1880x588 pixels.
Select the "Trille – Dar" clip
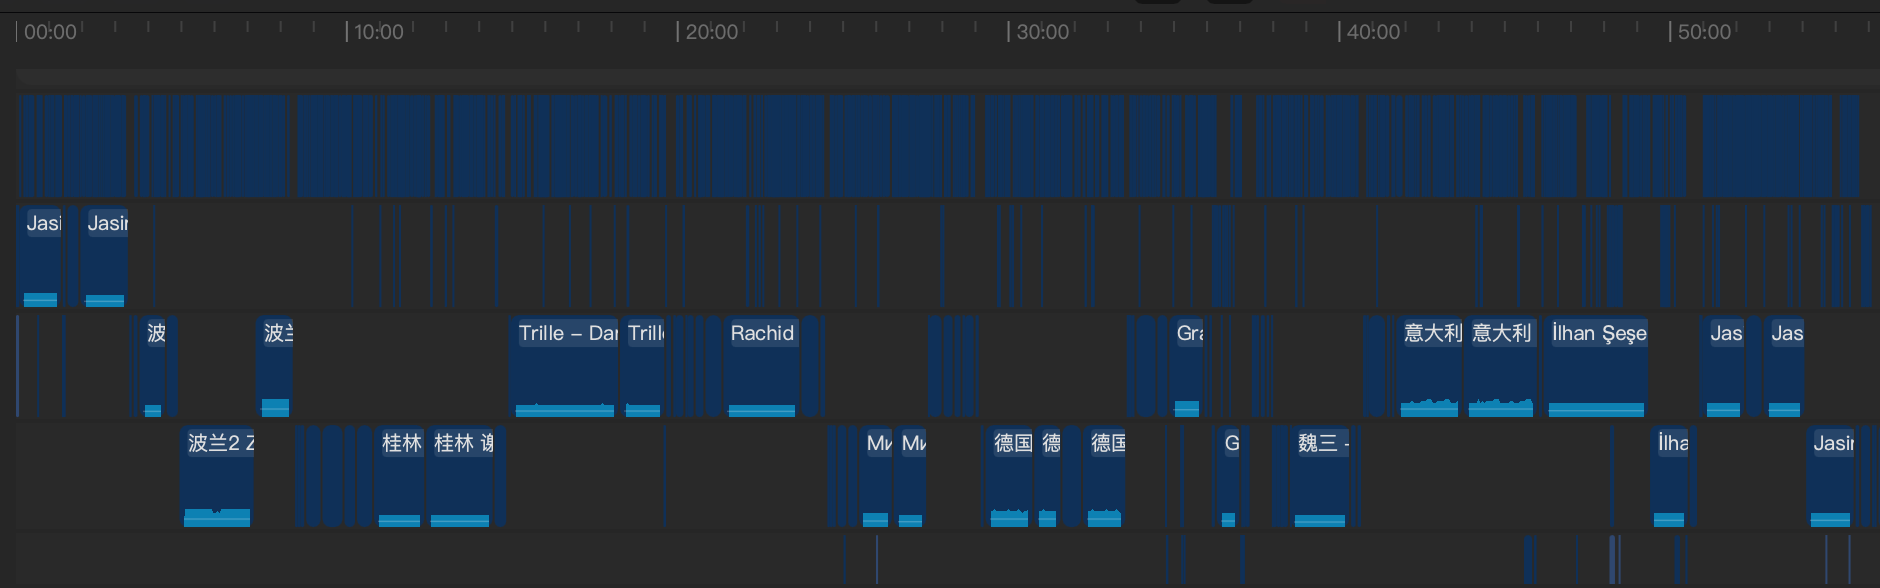click(x=565, y=366)
